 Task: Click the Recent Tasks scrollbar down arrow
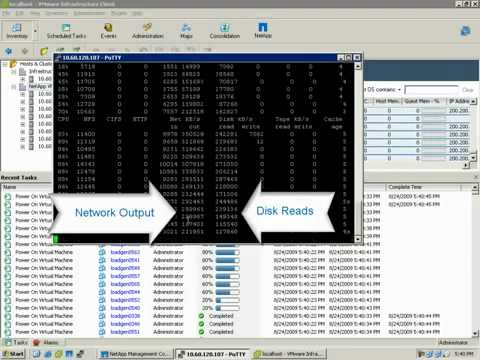coord(475,333)
